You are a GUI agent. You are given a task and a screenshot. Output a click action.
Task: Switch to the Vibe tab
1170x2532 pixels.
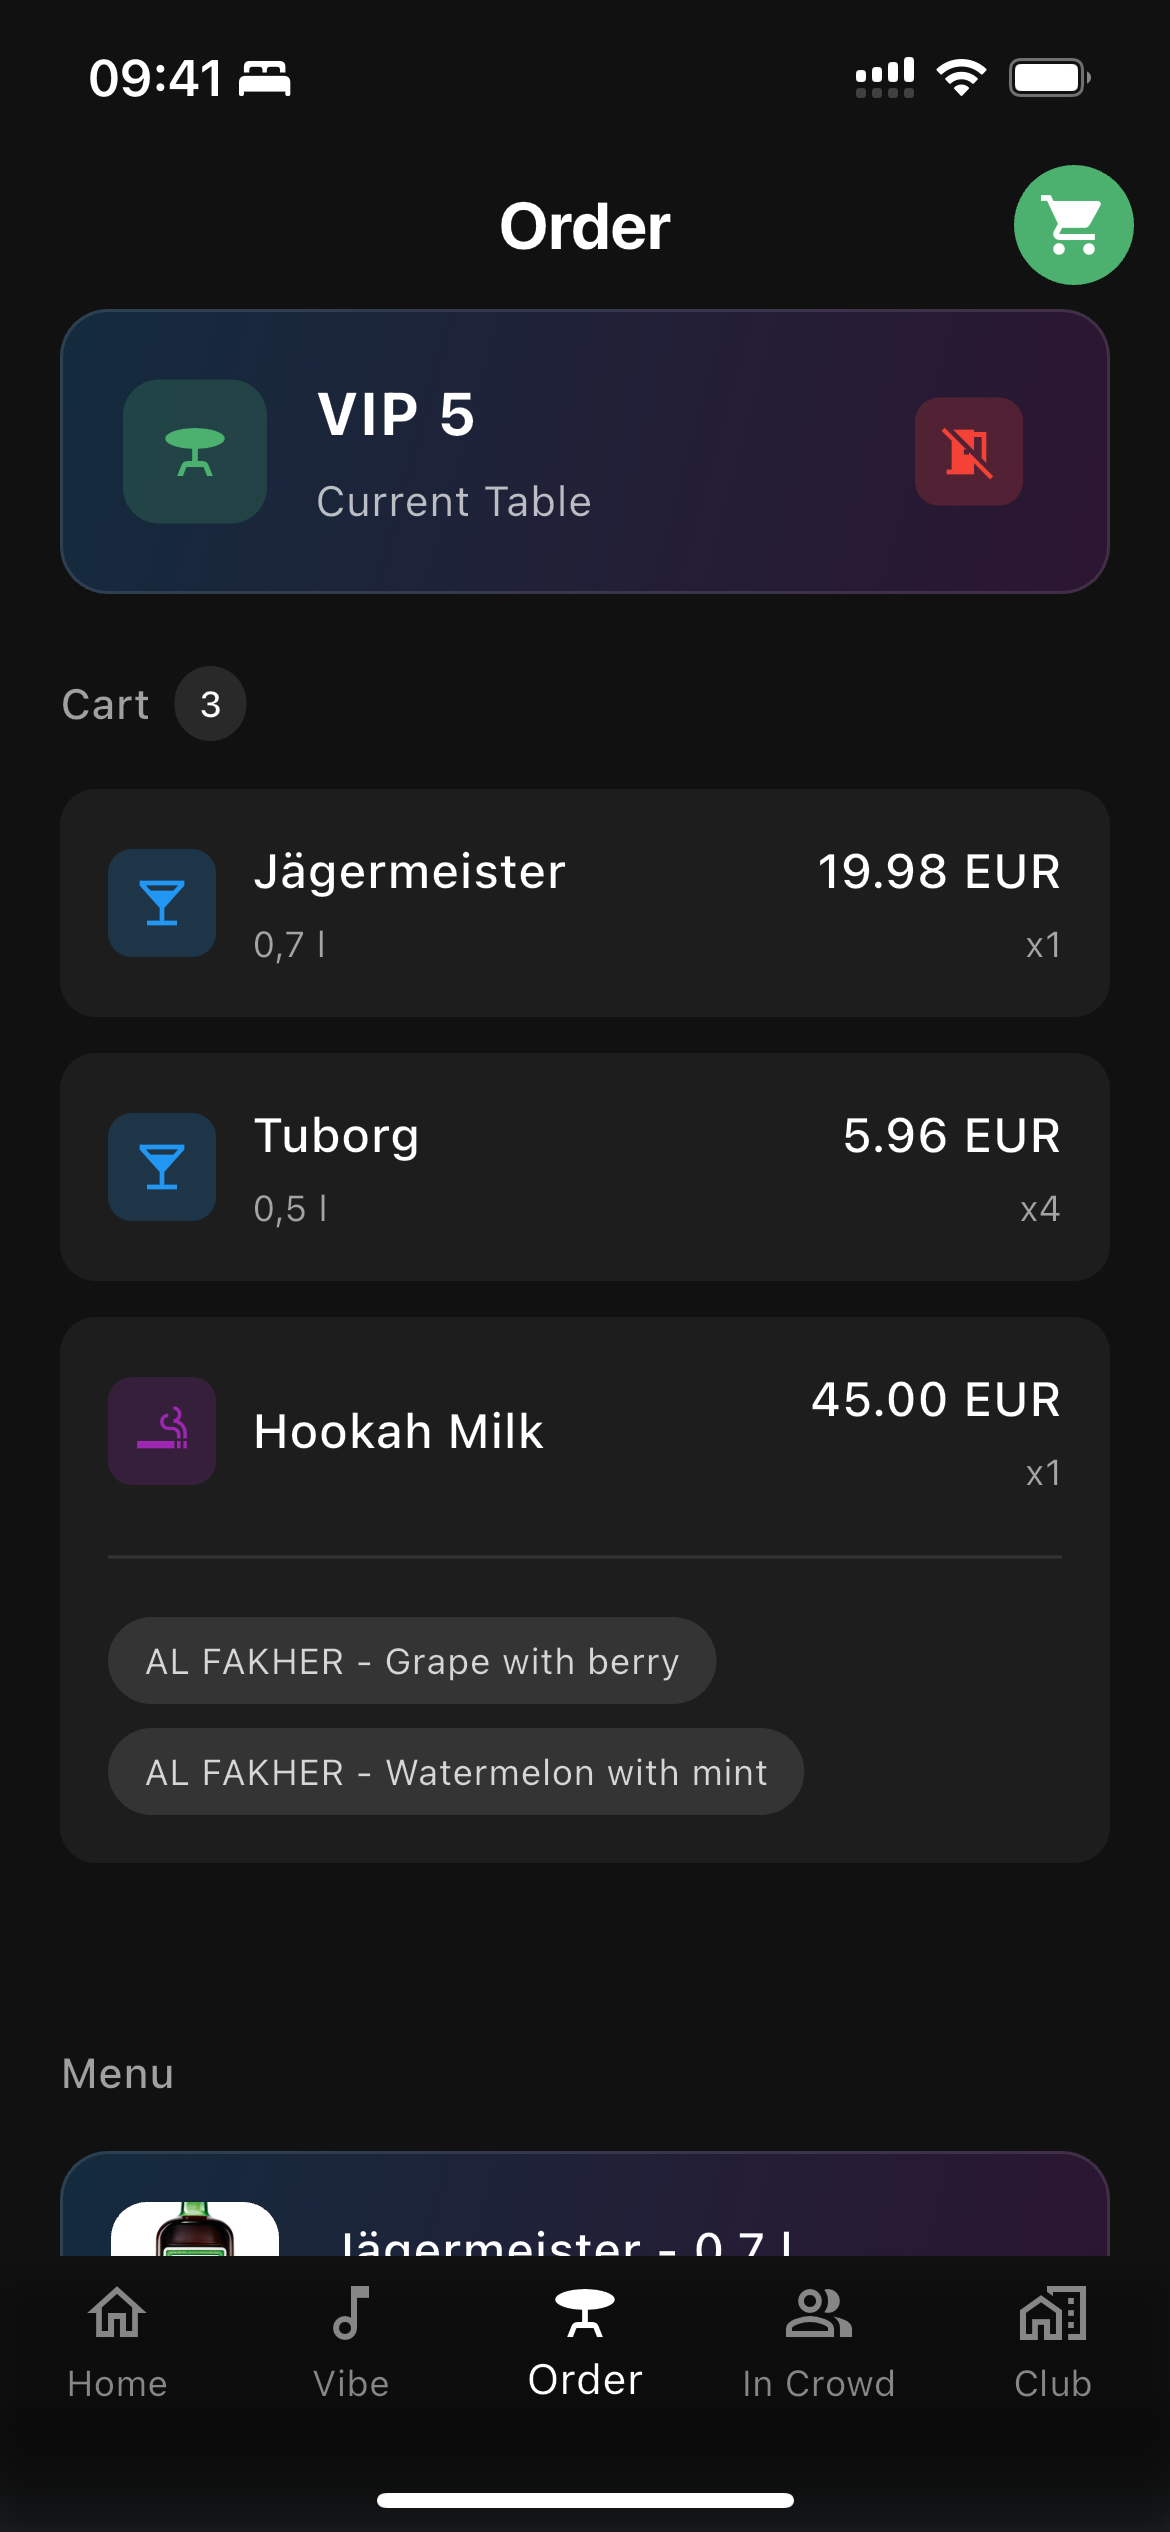[351, 2342]
